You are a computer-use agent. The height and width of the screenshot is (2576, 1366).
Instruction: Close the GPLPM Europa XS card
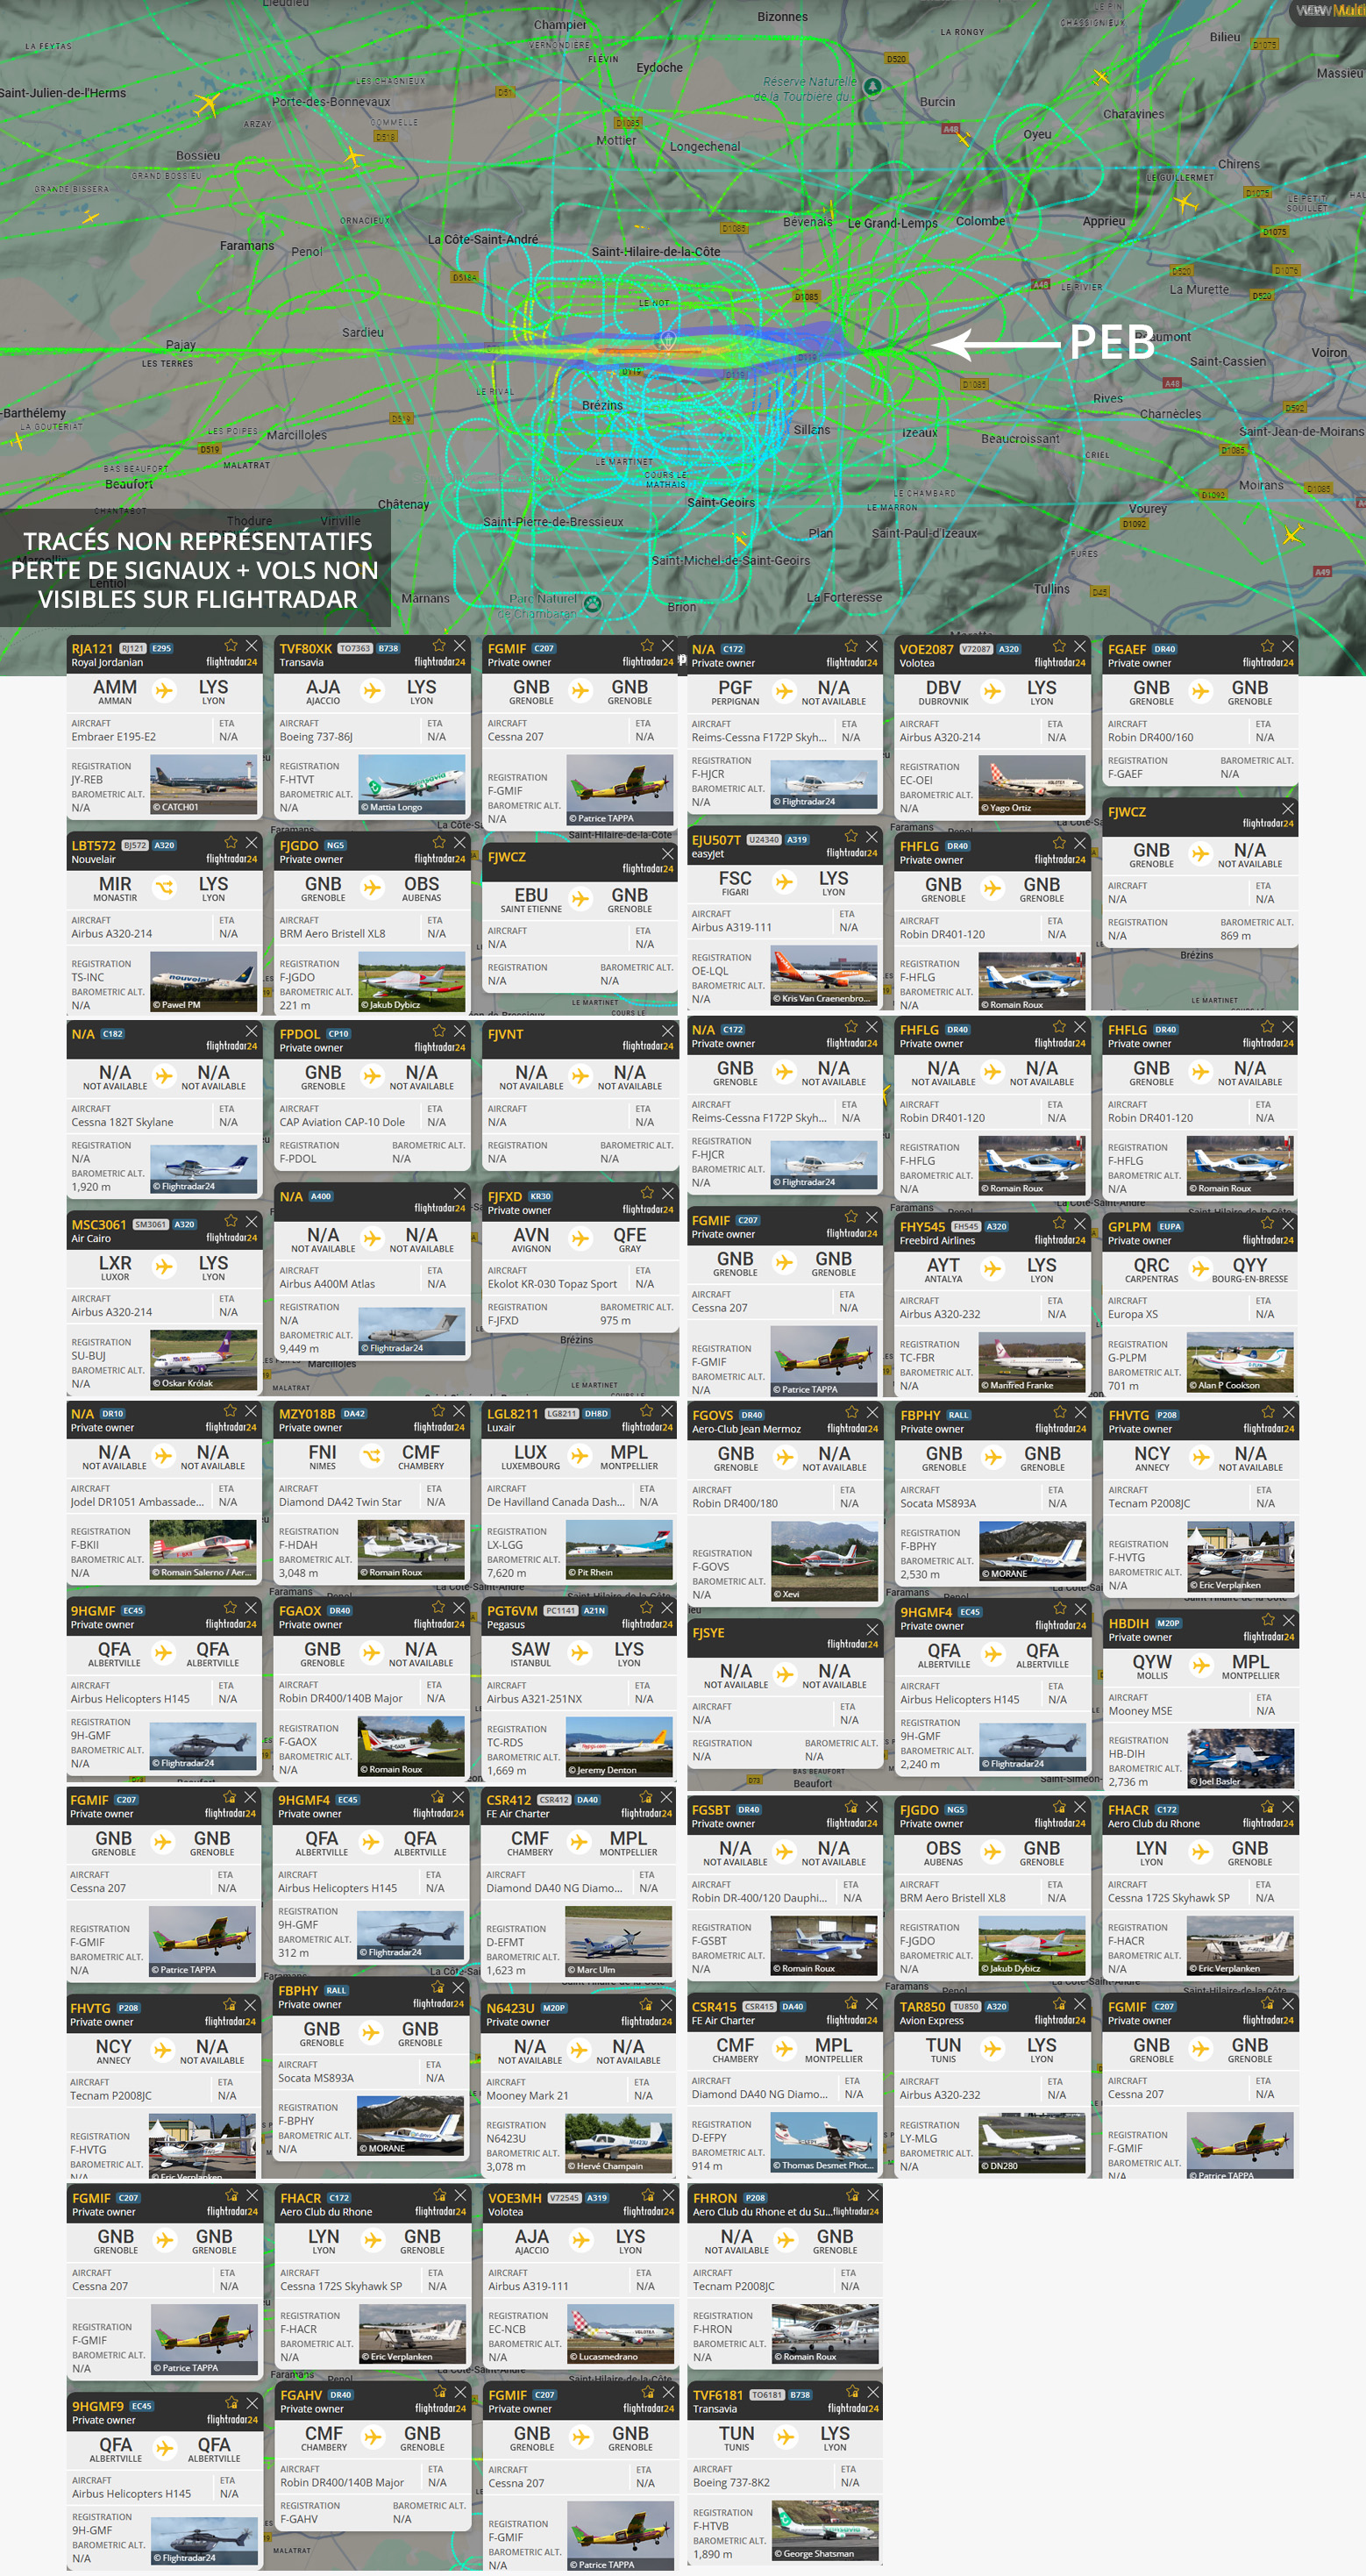click(x=1288, y=1224)
